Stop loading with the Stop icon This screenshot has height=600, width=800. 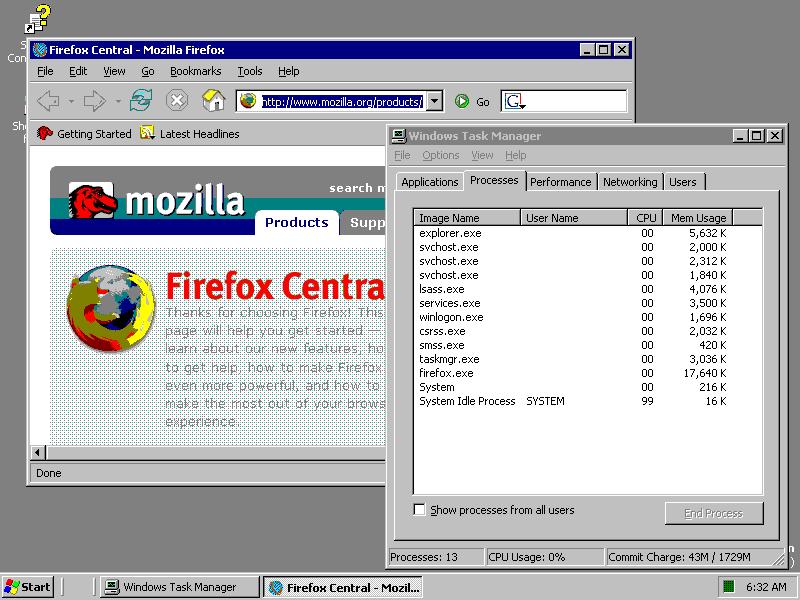[x=177, y=101]
